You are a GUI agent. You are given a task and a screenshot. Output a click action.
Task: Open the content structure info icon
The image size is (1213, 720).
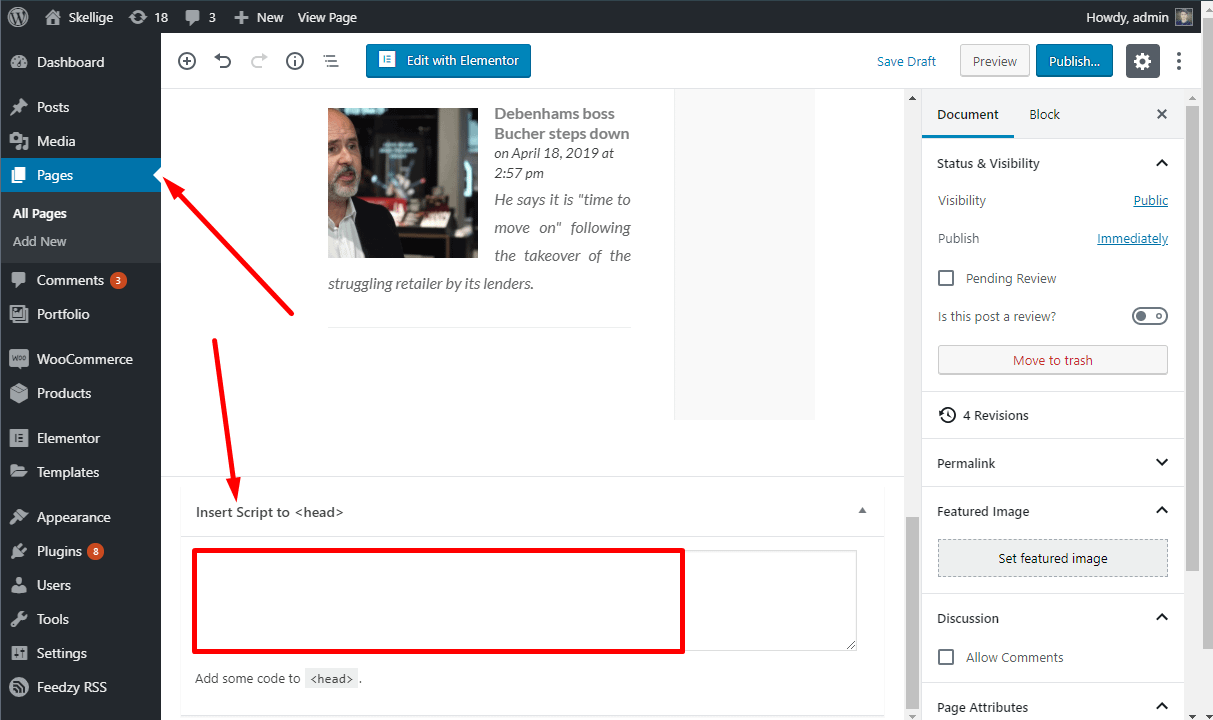(295, 61)
